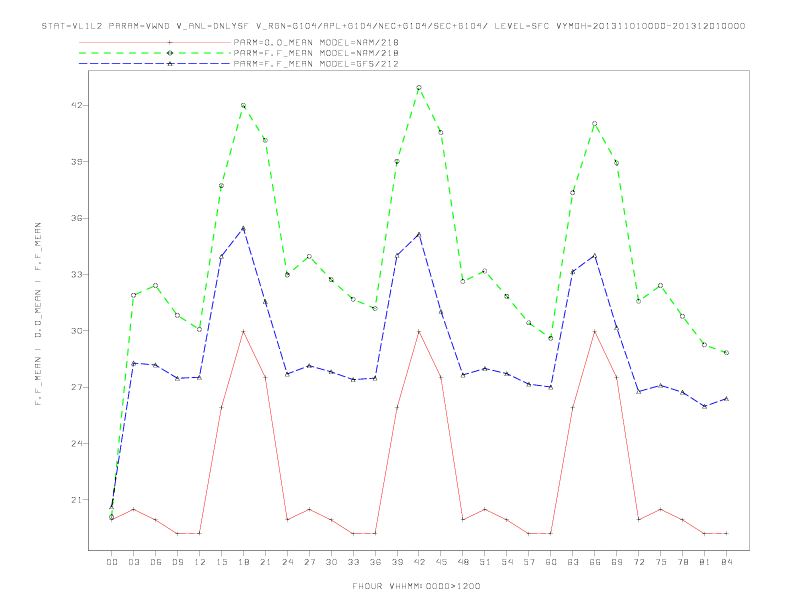
Task: Click the y-axis tick label 33
Action: point(77,275)
